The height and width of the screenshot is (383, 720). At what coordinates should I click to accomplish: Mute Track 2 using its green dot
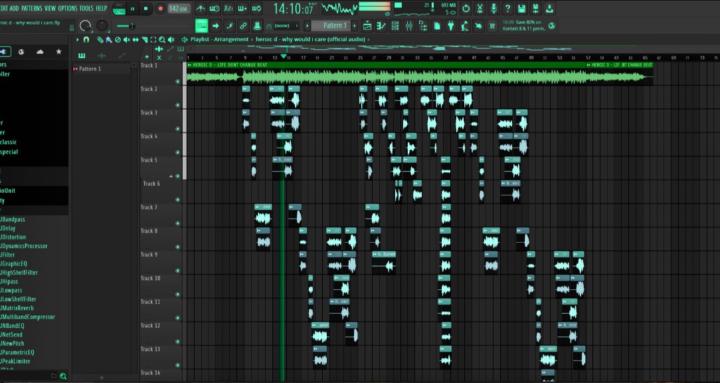click(178, 105)
